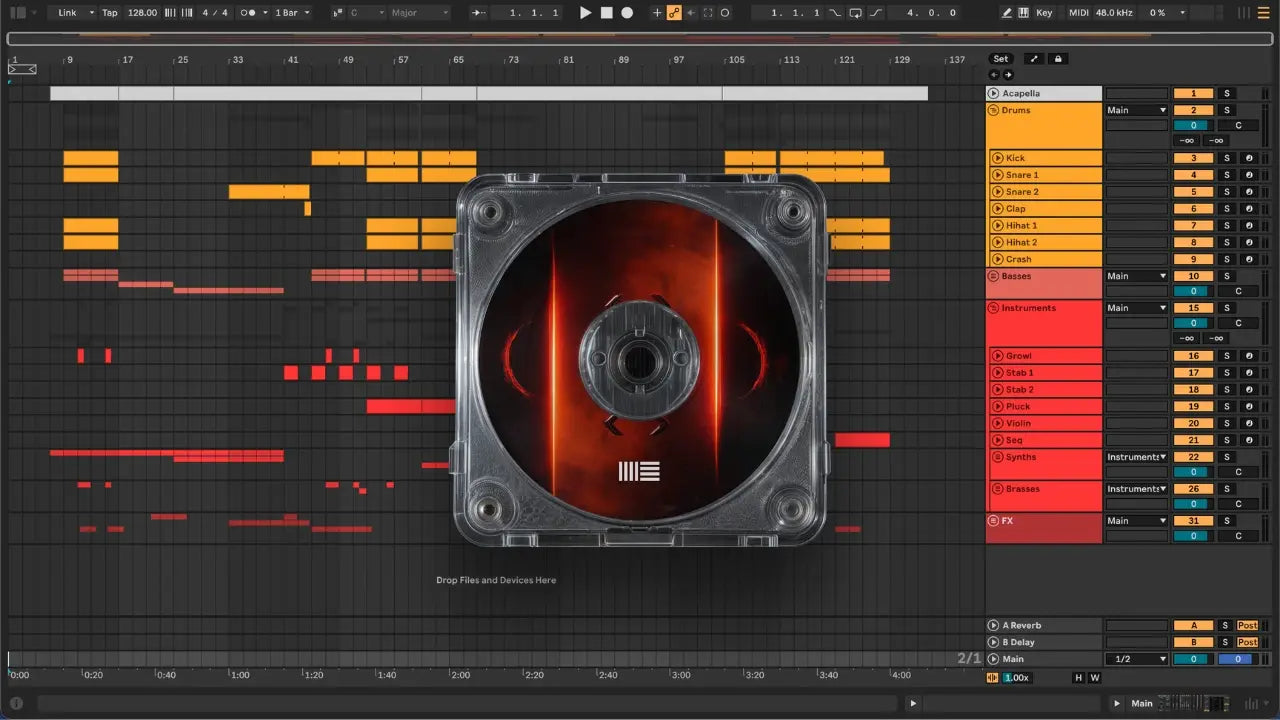Image resolution: width=1280 pixels, height=720 pixels.
Task: Toggle the metronome icon
Action: click(x=249, y=13)
